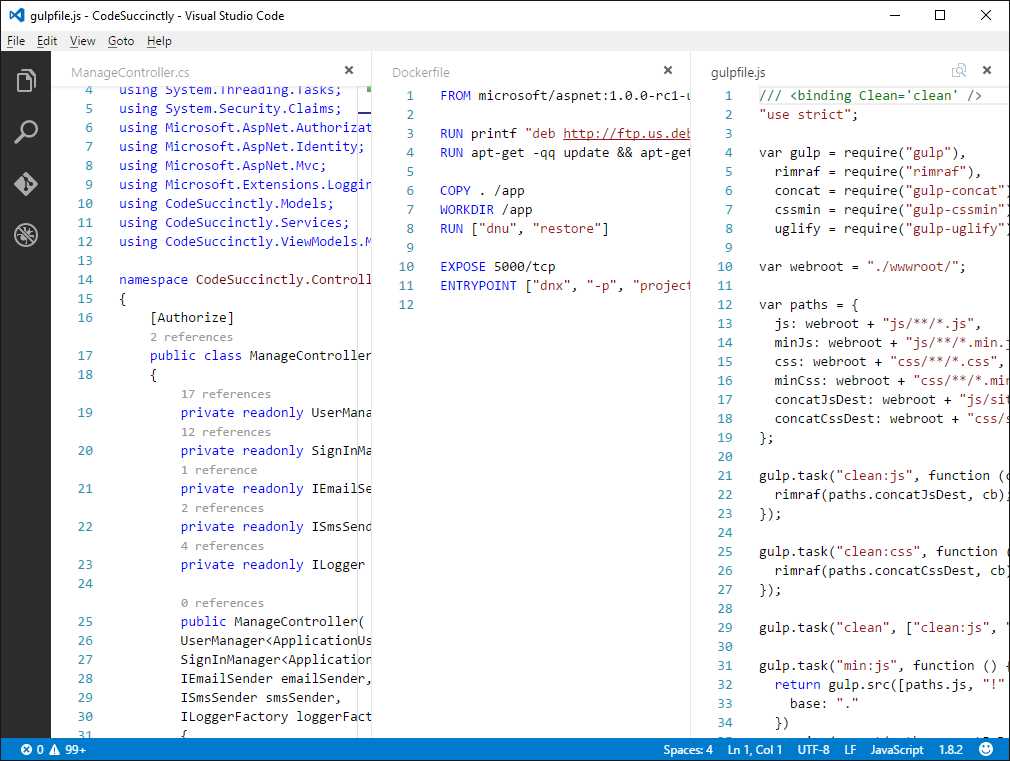Screen dimensions: 1010x761
Task: Split the gulpfile.js editor using its icon
Action: [959, 71]
